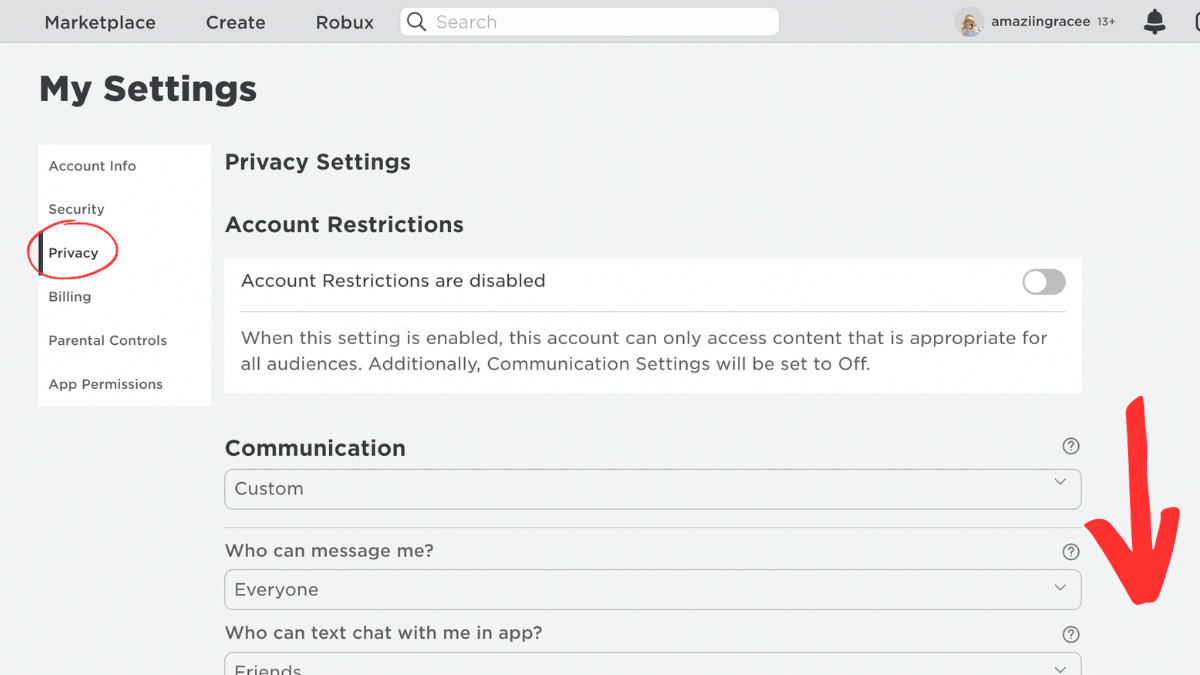
Task: Enable the Account Restrictions toggle
Action: click(1043, 282)
